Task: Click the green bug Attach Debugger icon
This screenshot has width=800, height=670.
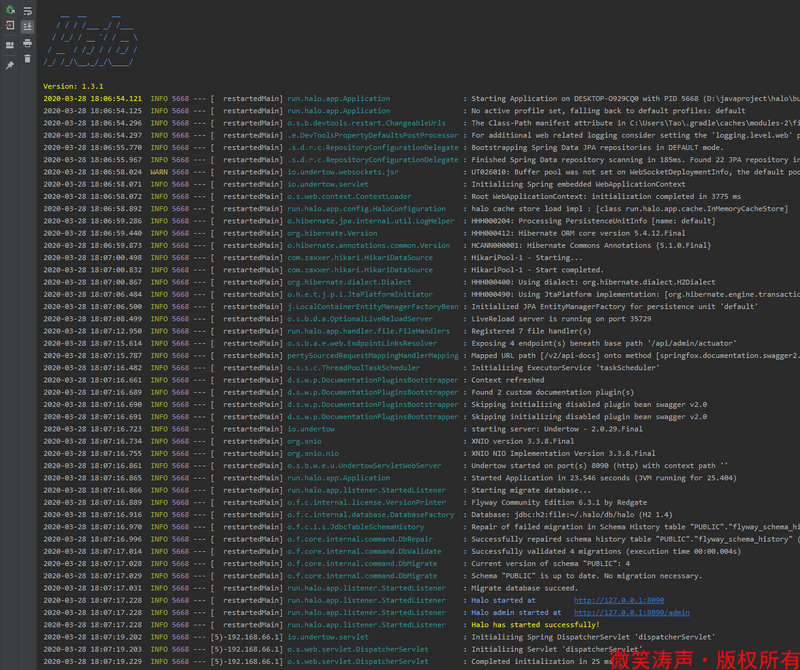Action: pyautogui.click(x=10, y=9)
